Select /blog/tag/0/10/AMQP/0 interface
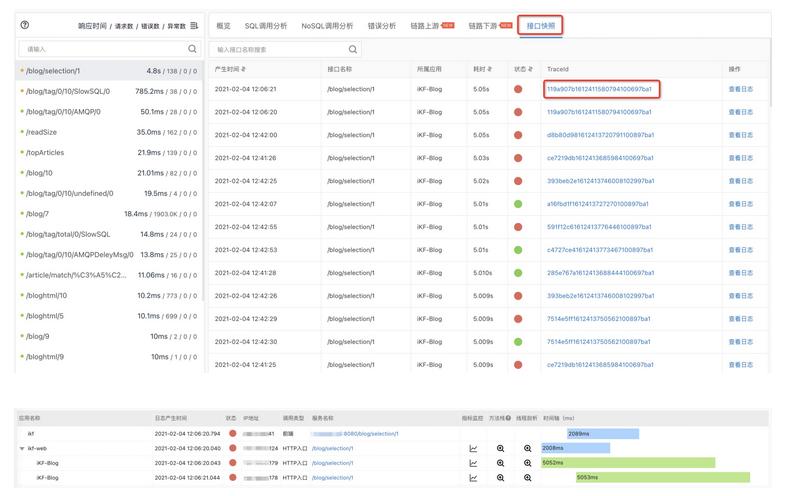The image size is (788, 496). [109, 112]
